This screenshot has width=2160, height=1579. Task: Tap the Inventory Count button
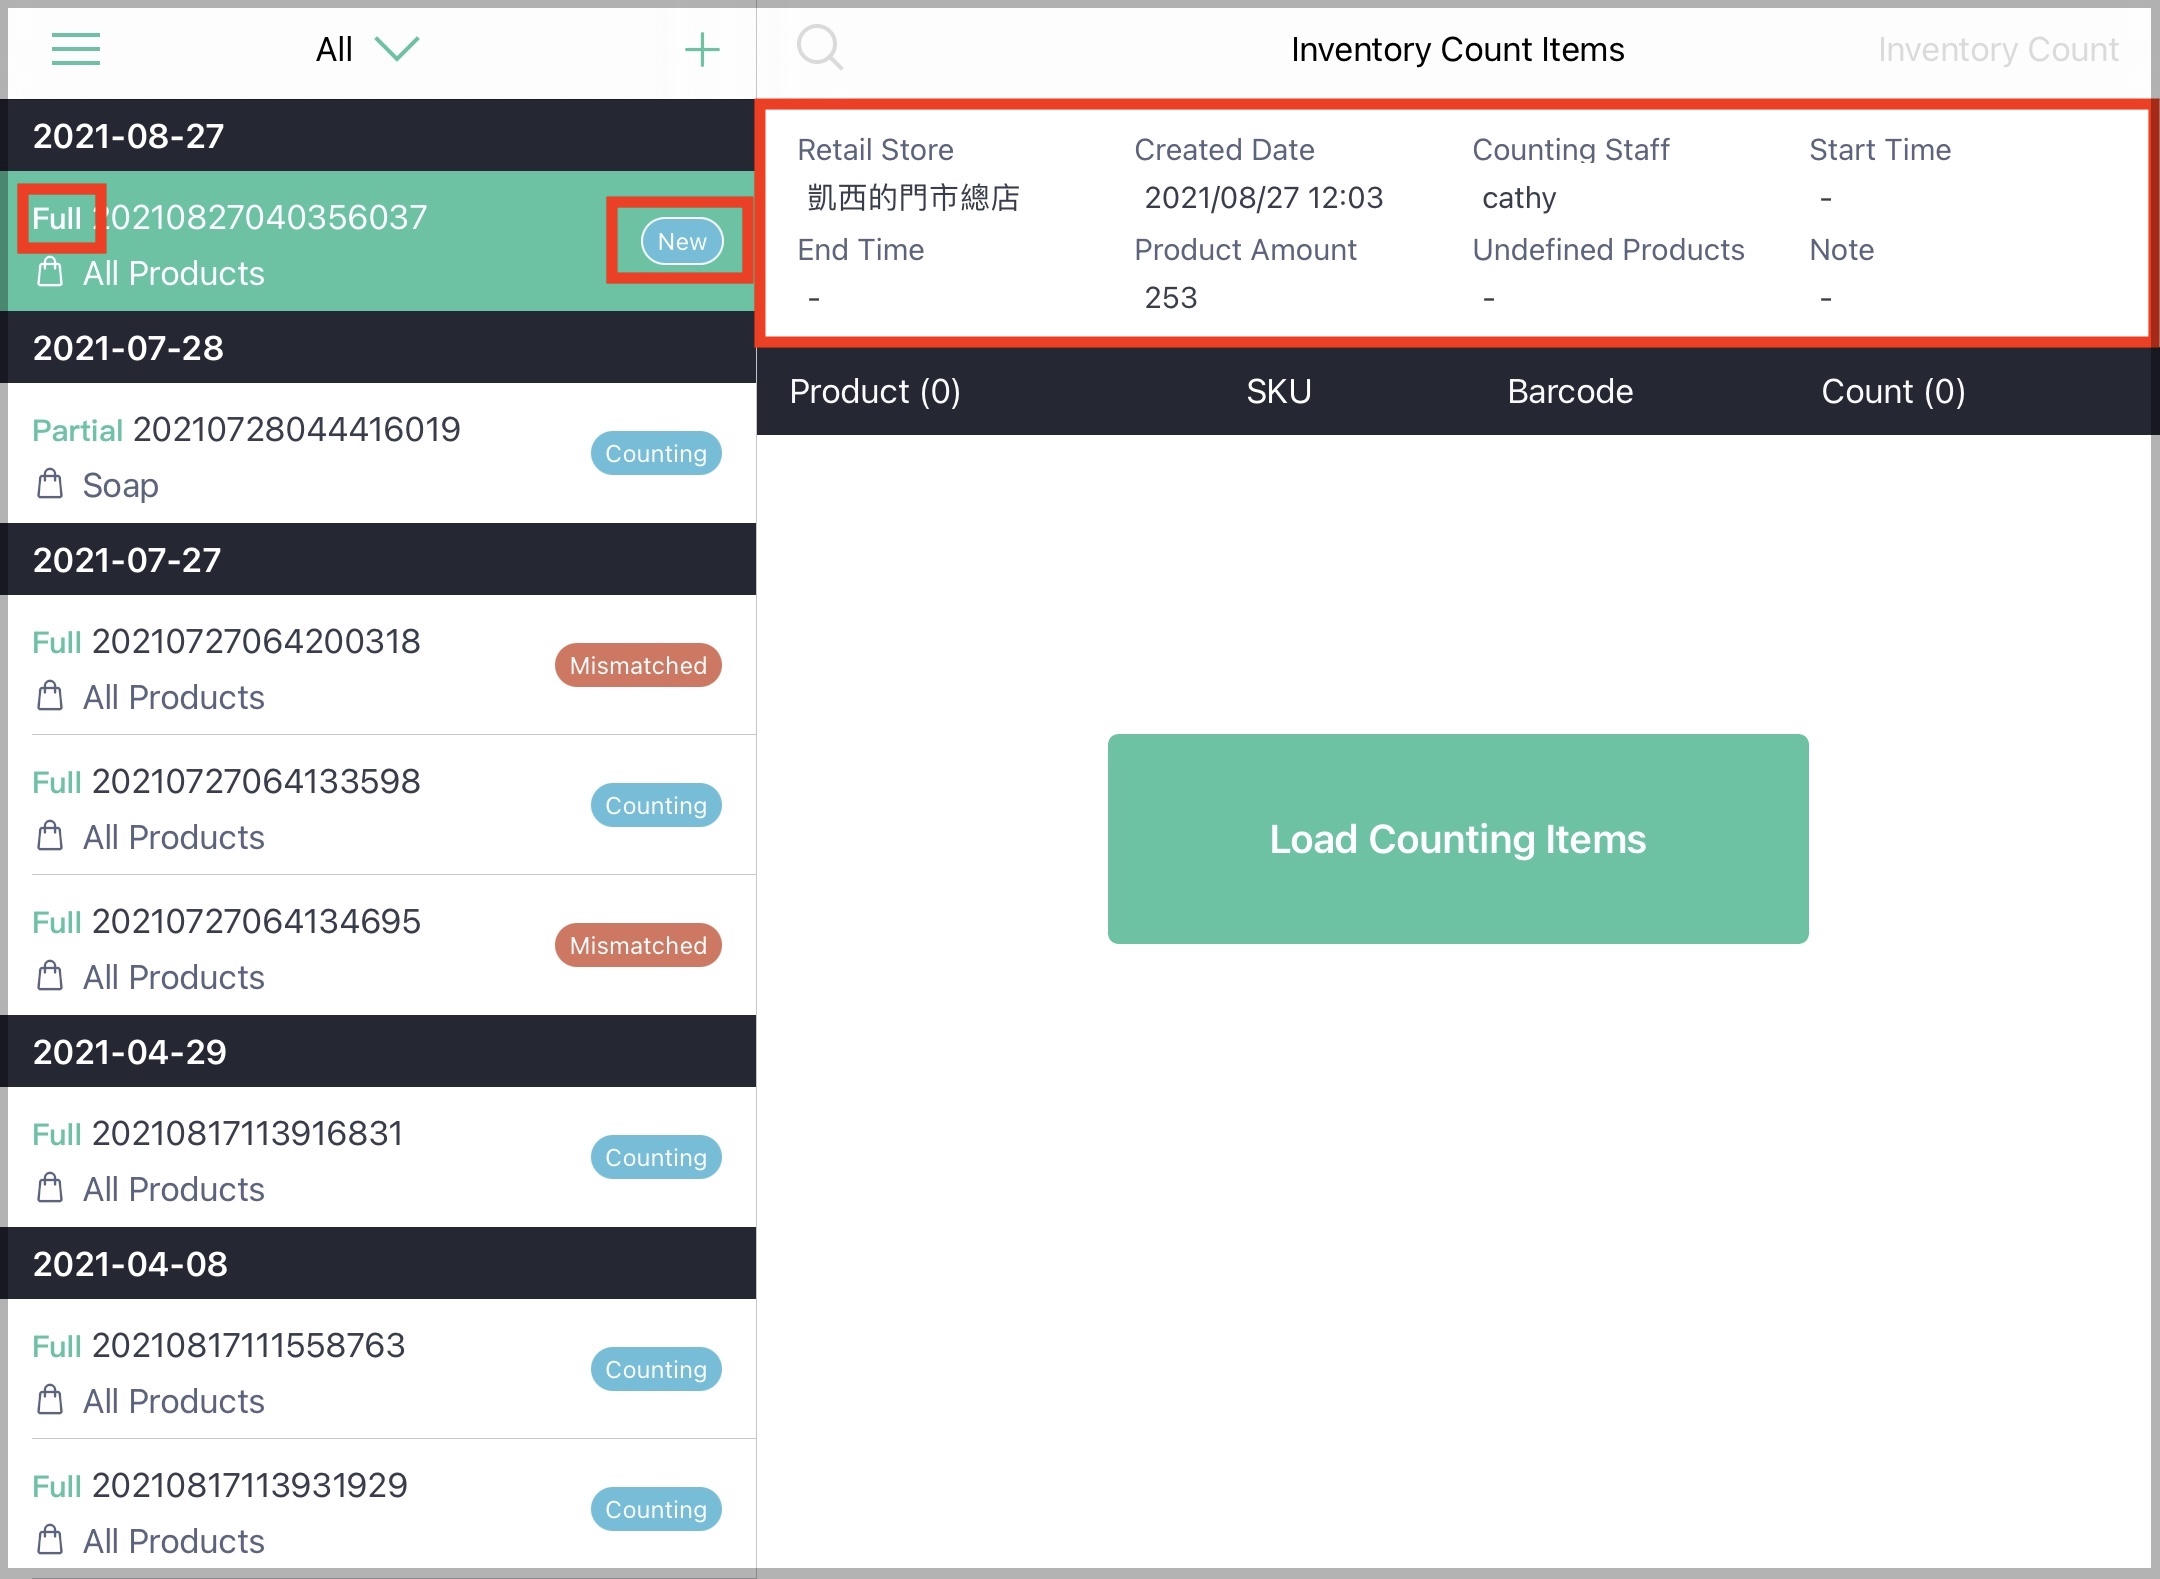(x=1998, y=49)
